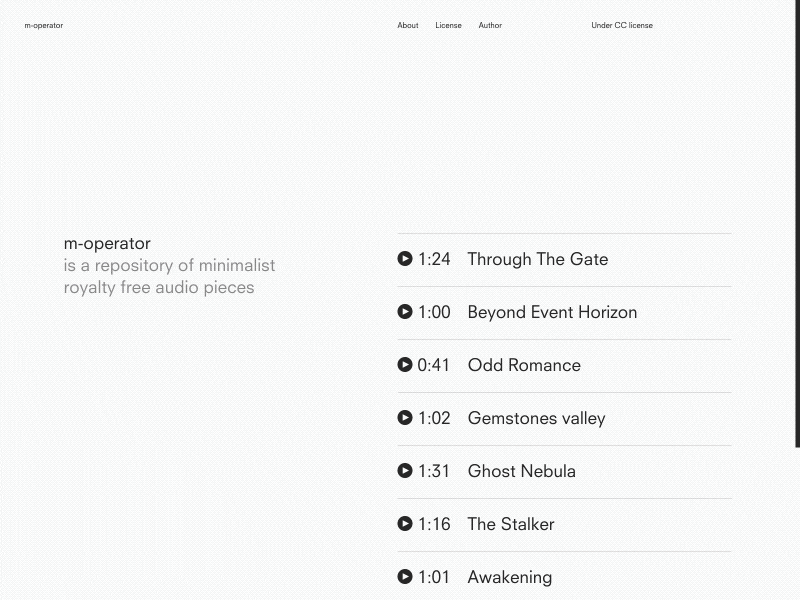800x600 pixels.
Task: Open the About page
Action: [x=407, y=25]
